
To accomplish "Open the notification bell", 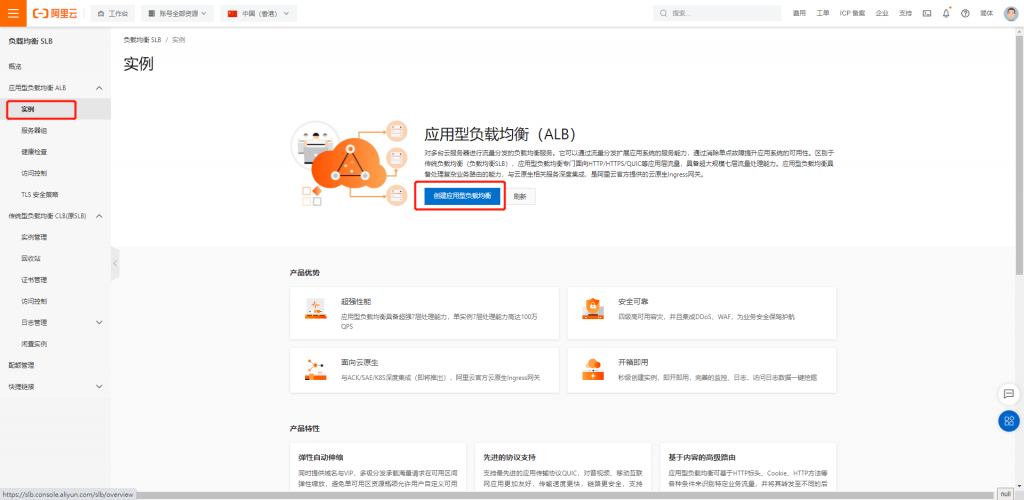I will coord(946,13).
